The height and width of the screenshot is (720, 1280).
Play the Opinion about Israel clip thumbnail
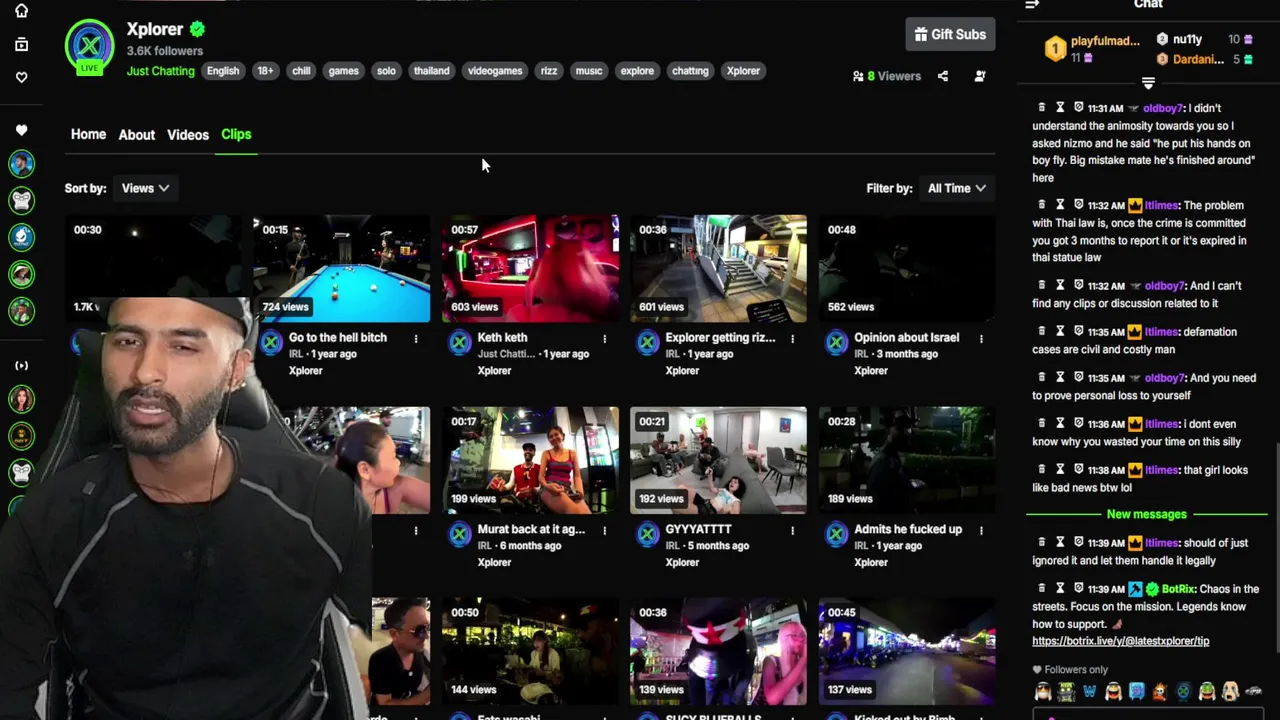click(907, 268)
